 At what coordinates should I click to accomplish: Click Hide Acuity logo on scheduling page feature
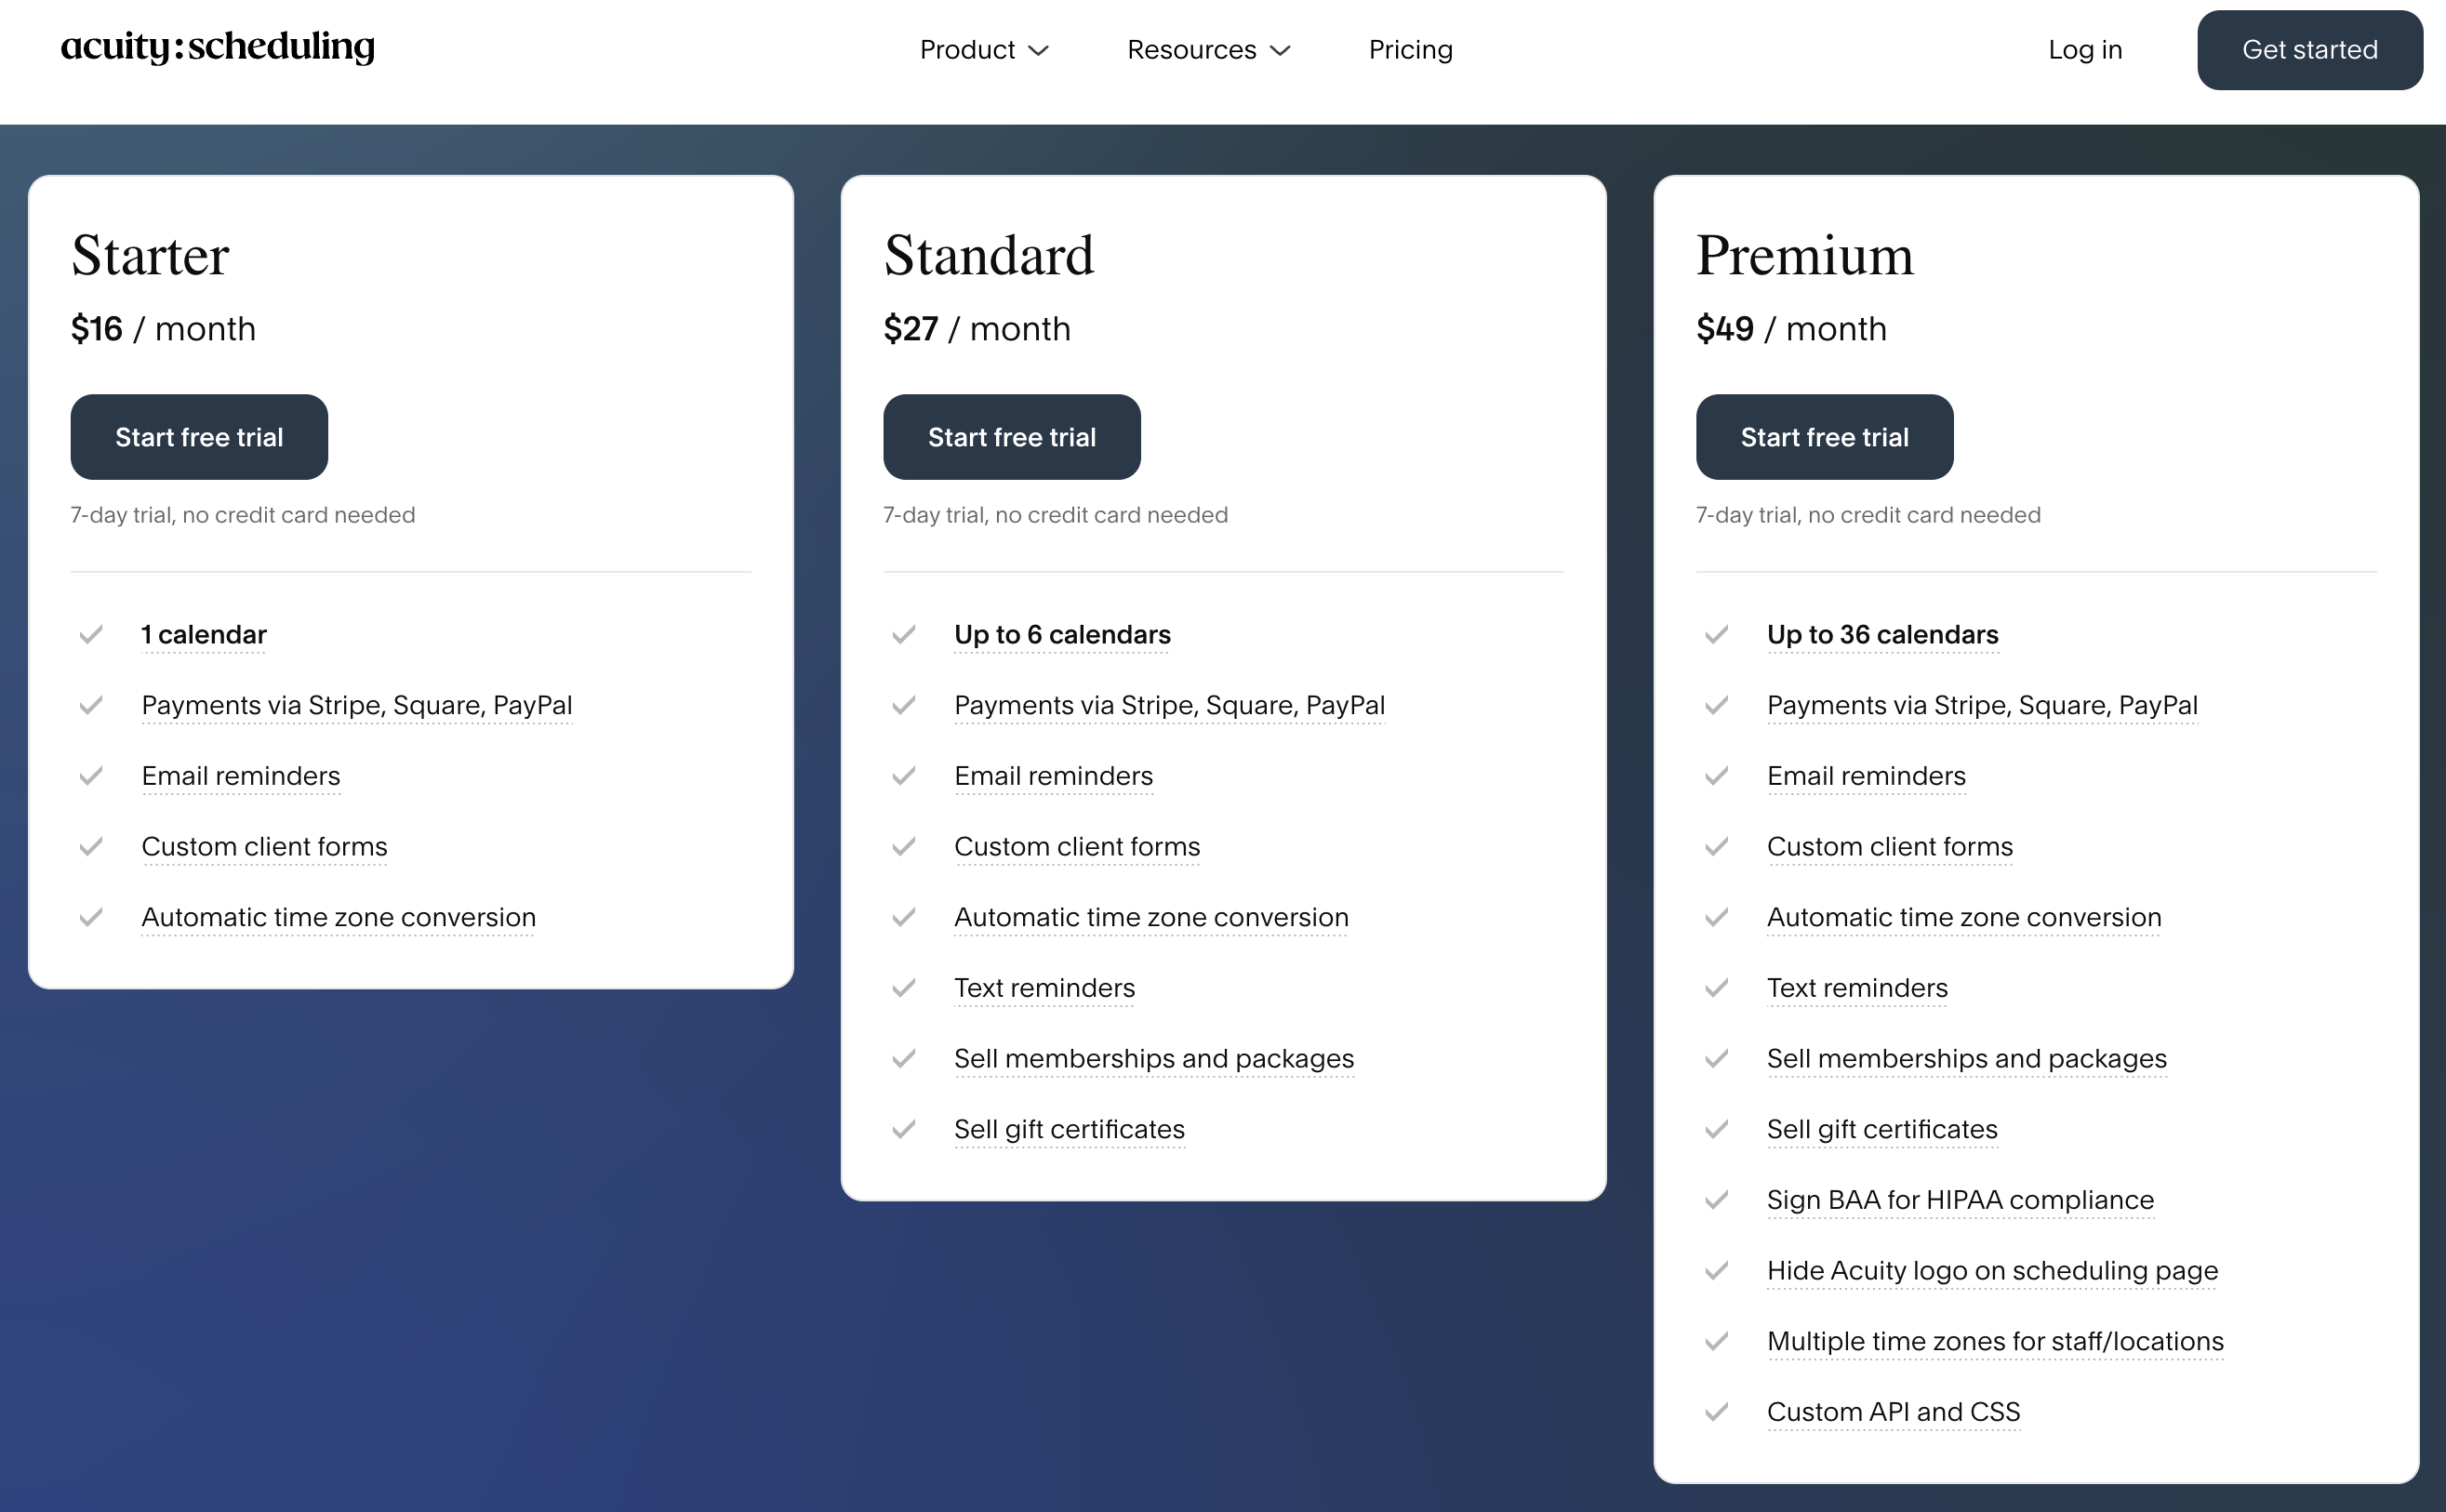(1991, 1270)
